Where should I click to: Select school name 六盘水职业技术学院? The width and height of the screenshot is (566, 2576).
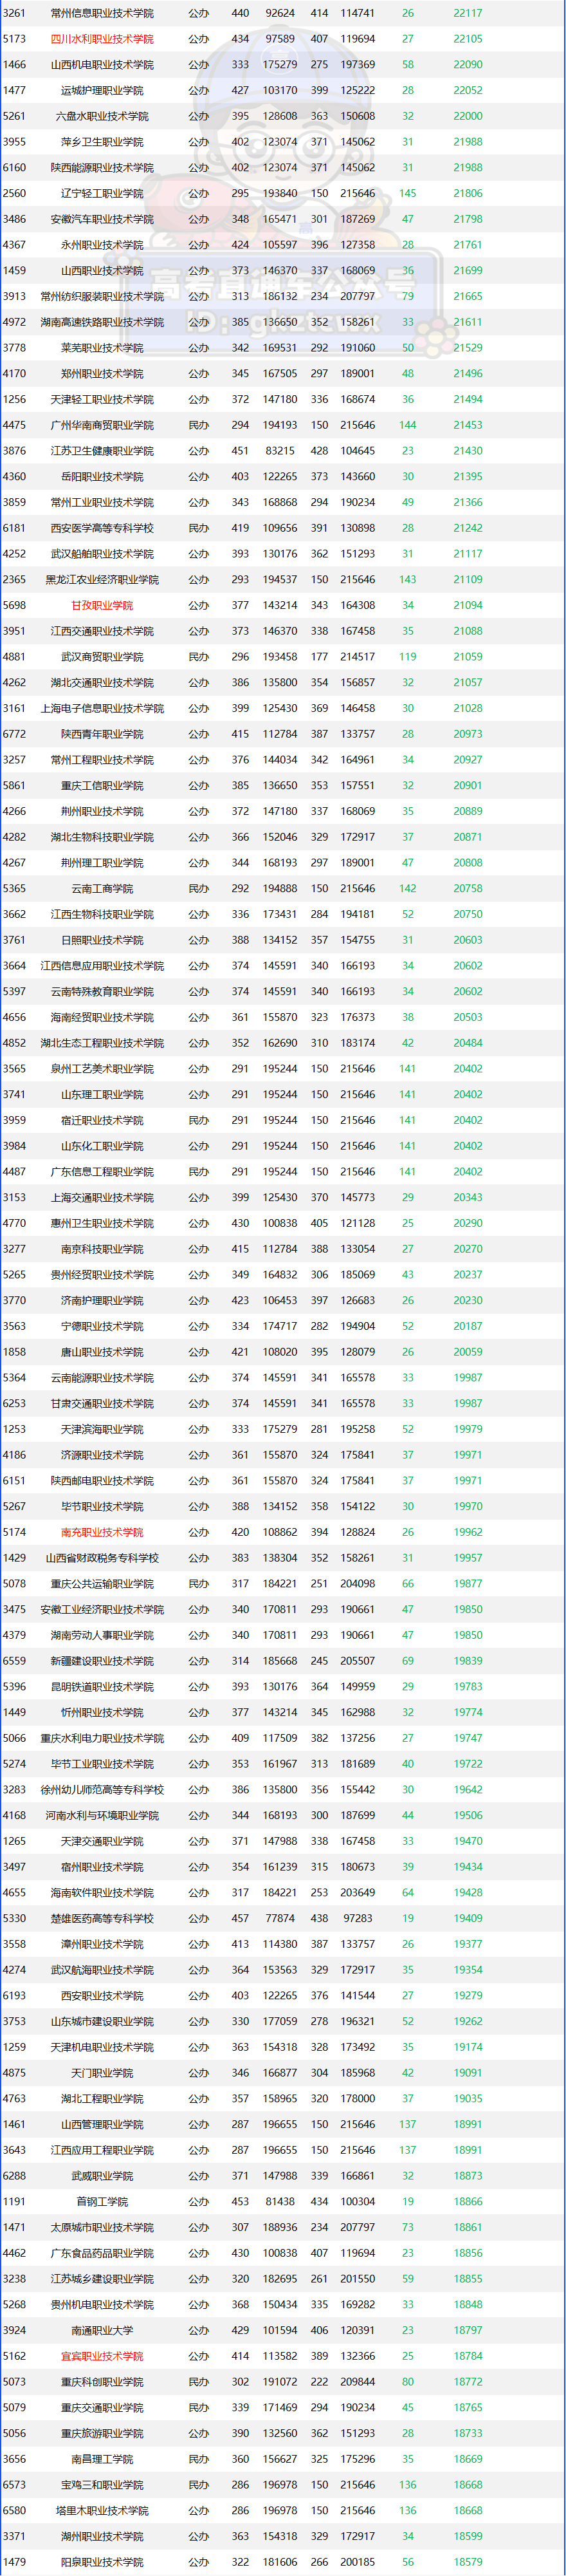pos(102,116)
